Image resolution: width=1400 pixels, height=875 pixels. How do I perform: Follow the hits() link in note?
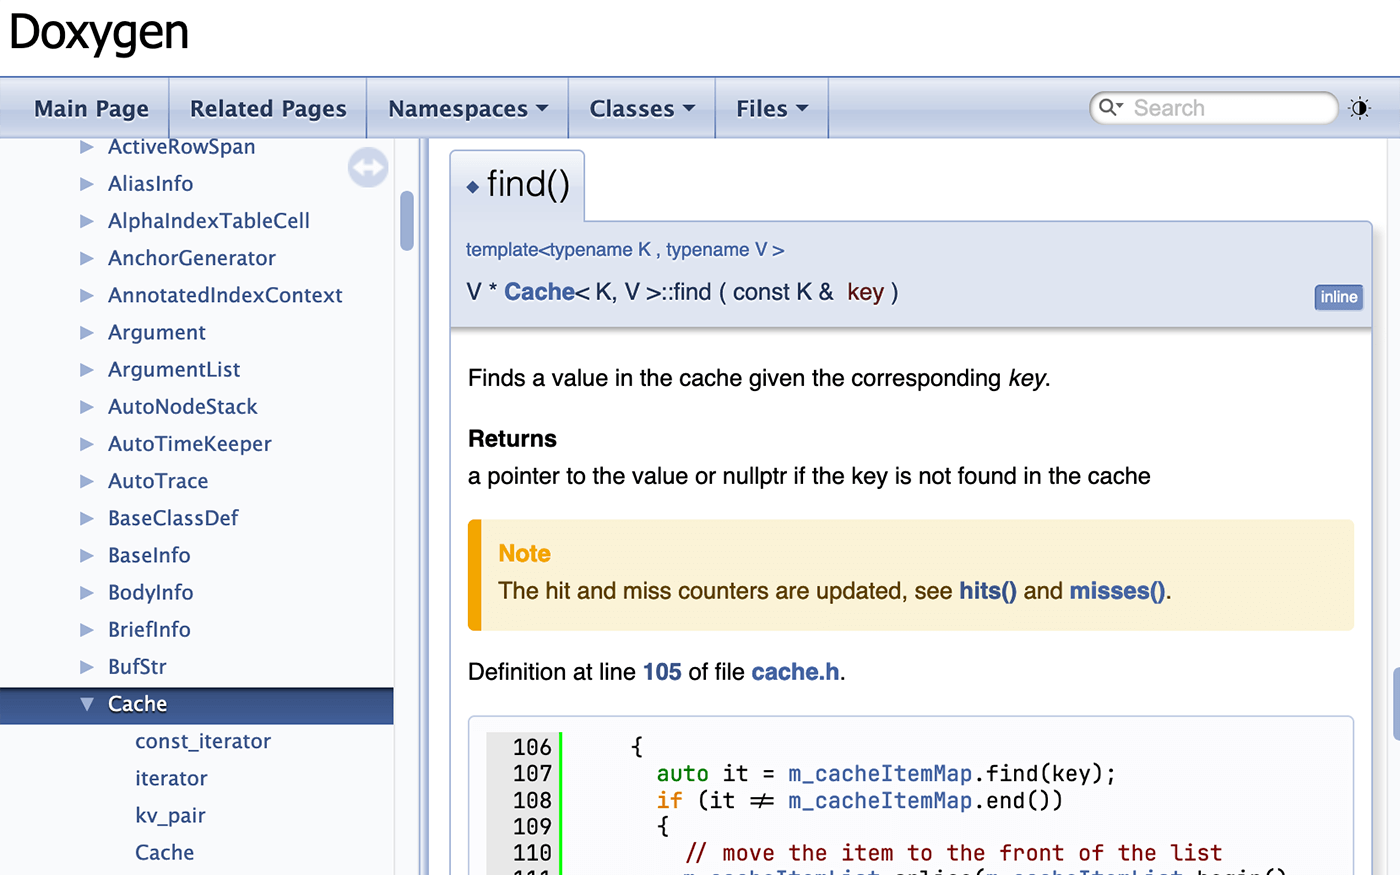[x=988, y=591]
